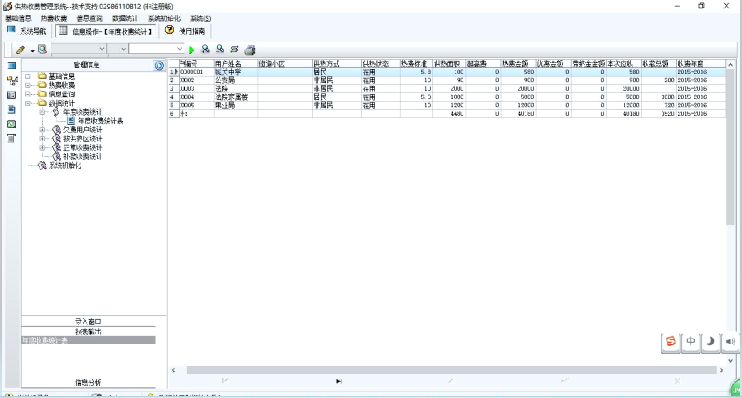Image resolution: width=742 pixels, height=398 pixels.
Task: Click the magnifier preview icon beside pencil
Action: [42, 49]
